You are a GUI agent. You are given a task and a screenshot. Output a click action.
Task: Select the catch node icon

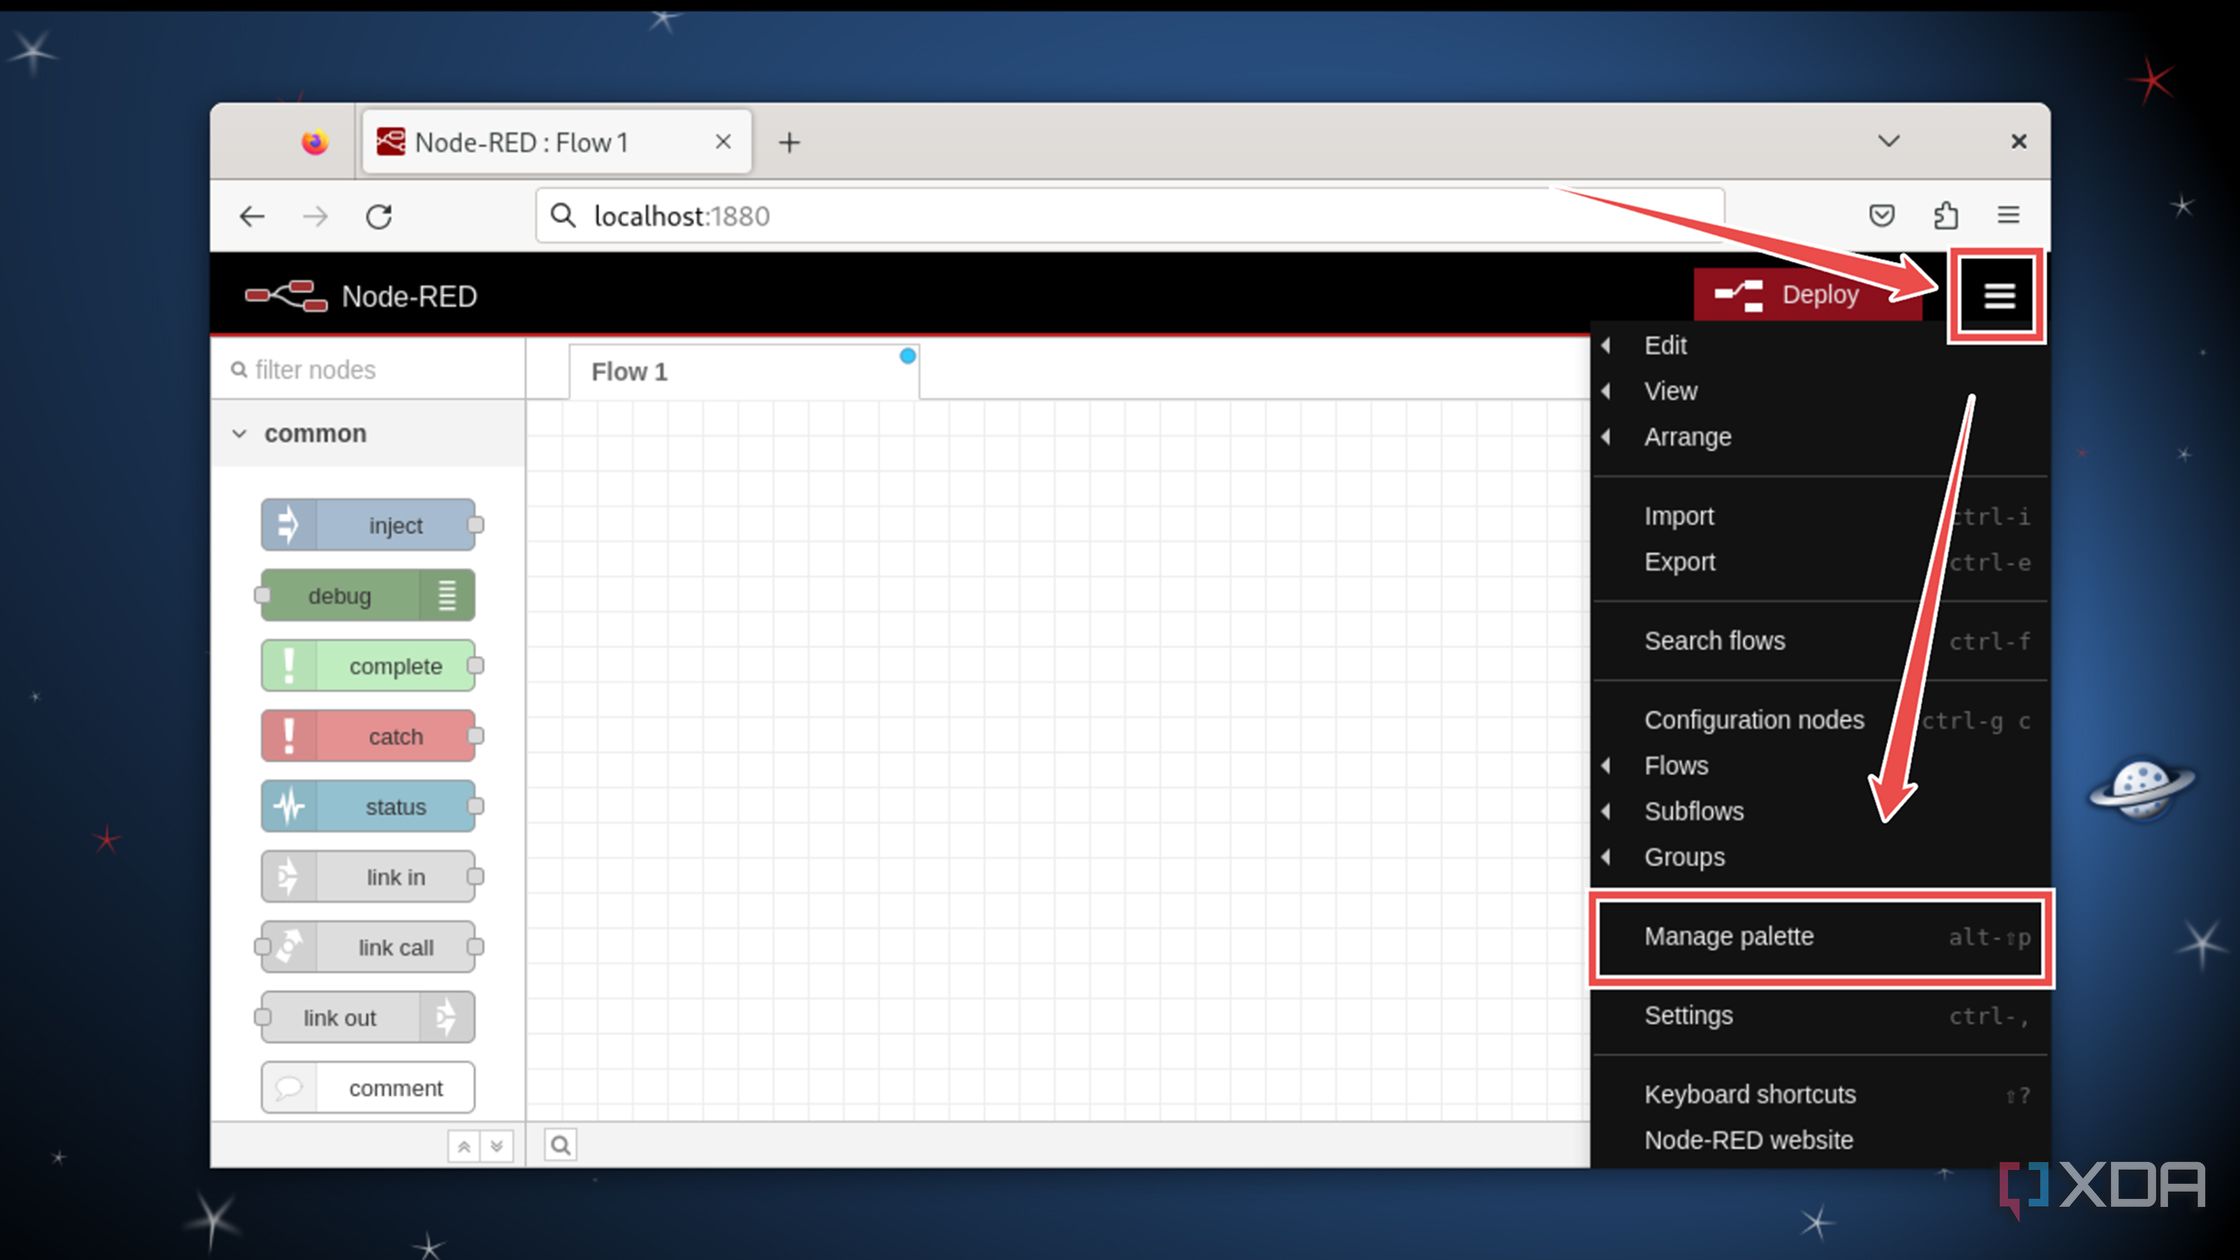coord(288,736)
